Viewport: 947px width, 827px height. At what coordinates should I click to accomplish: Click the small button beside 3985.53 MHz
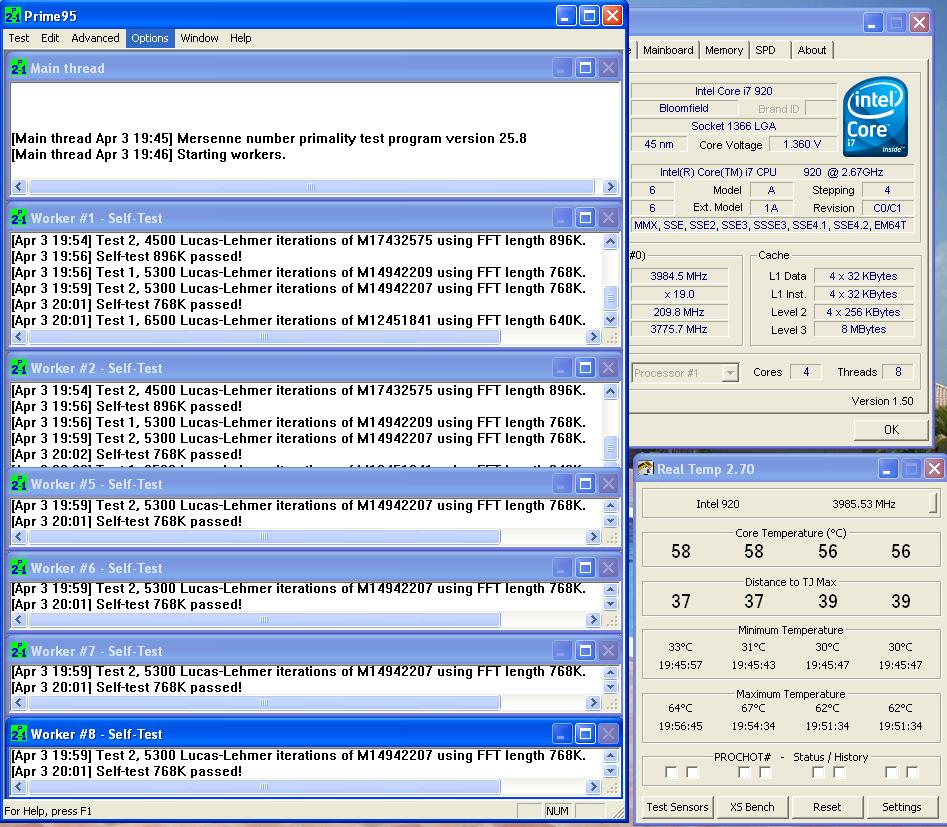tap(934, 503)
